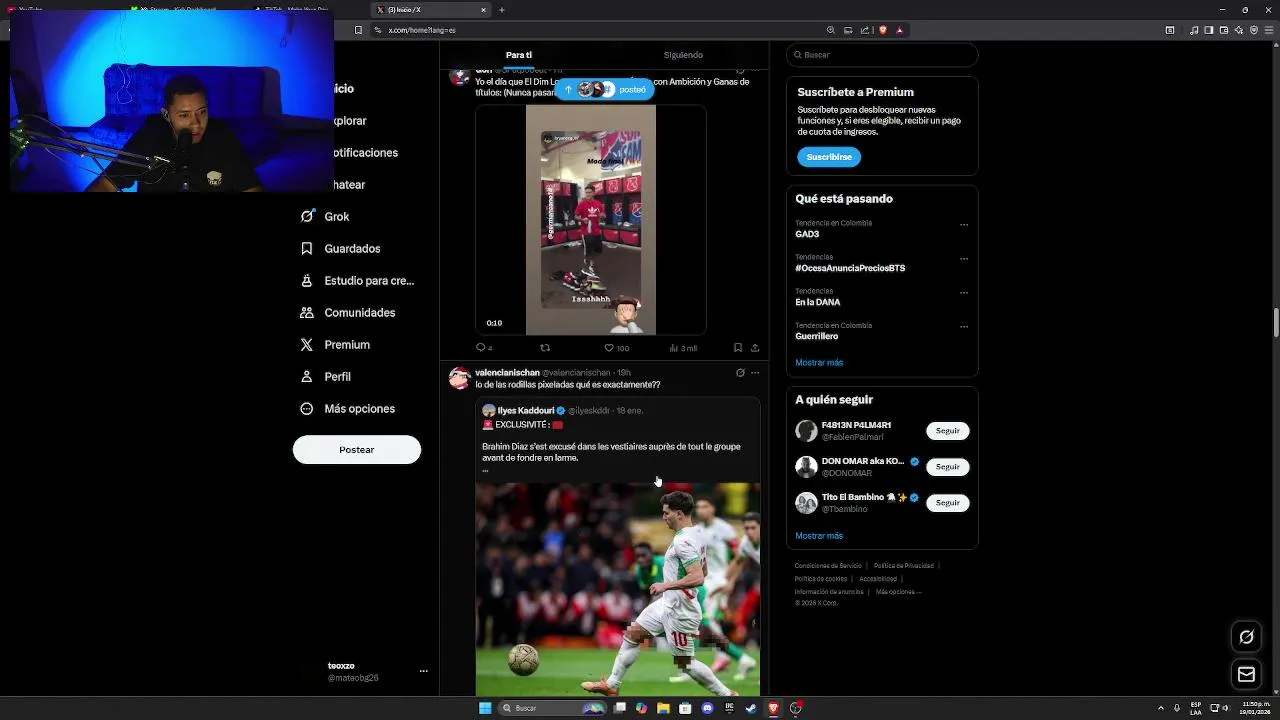
Task: Select the Inicio / X browser tab
Action: click(x=430, y=10)
